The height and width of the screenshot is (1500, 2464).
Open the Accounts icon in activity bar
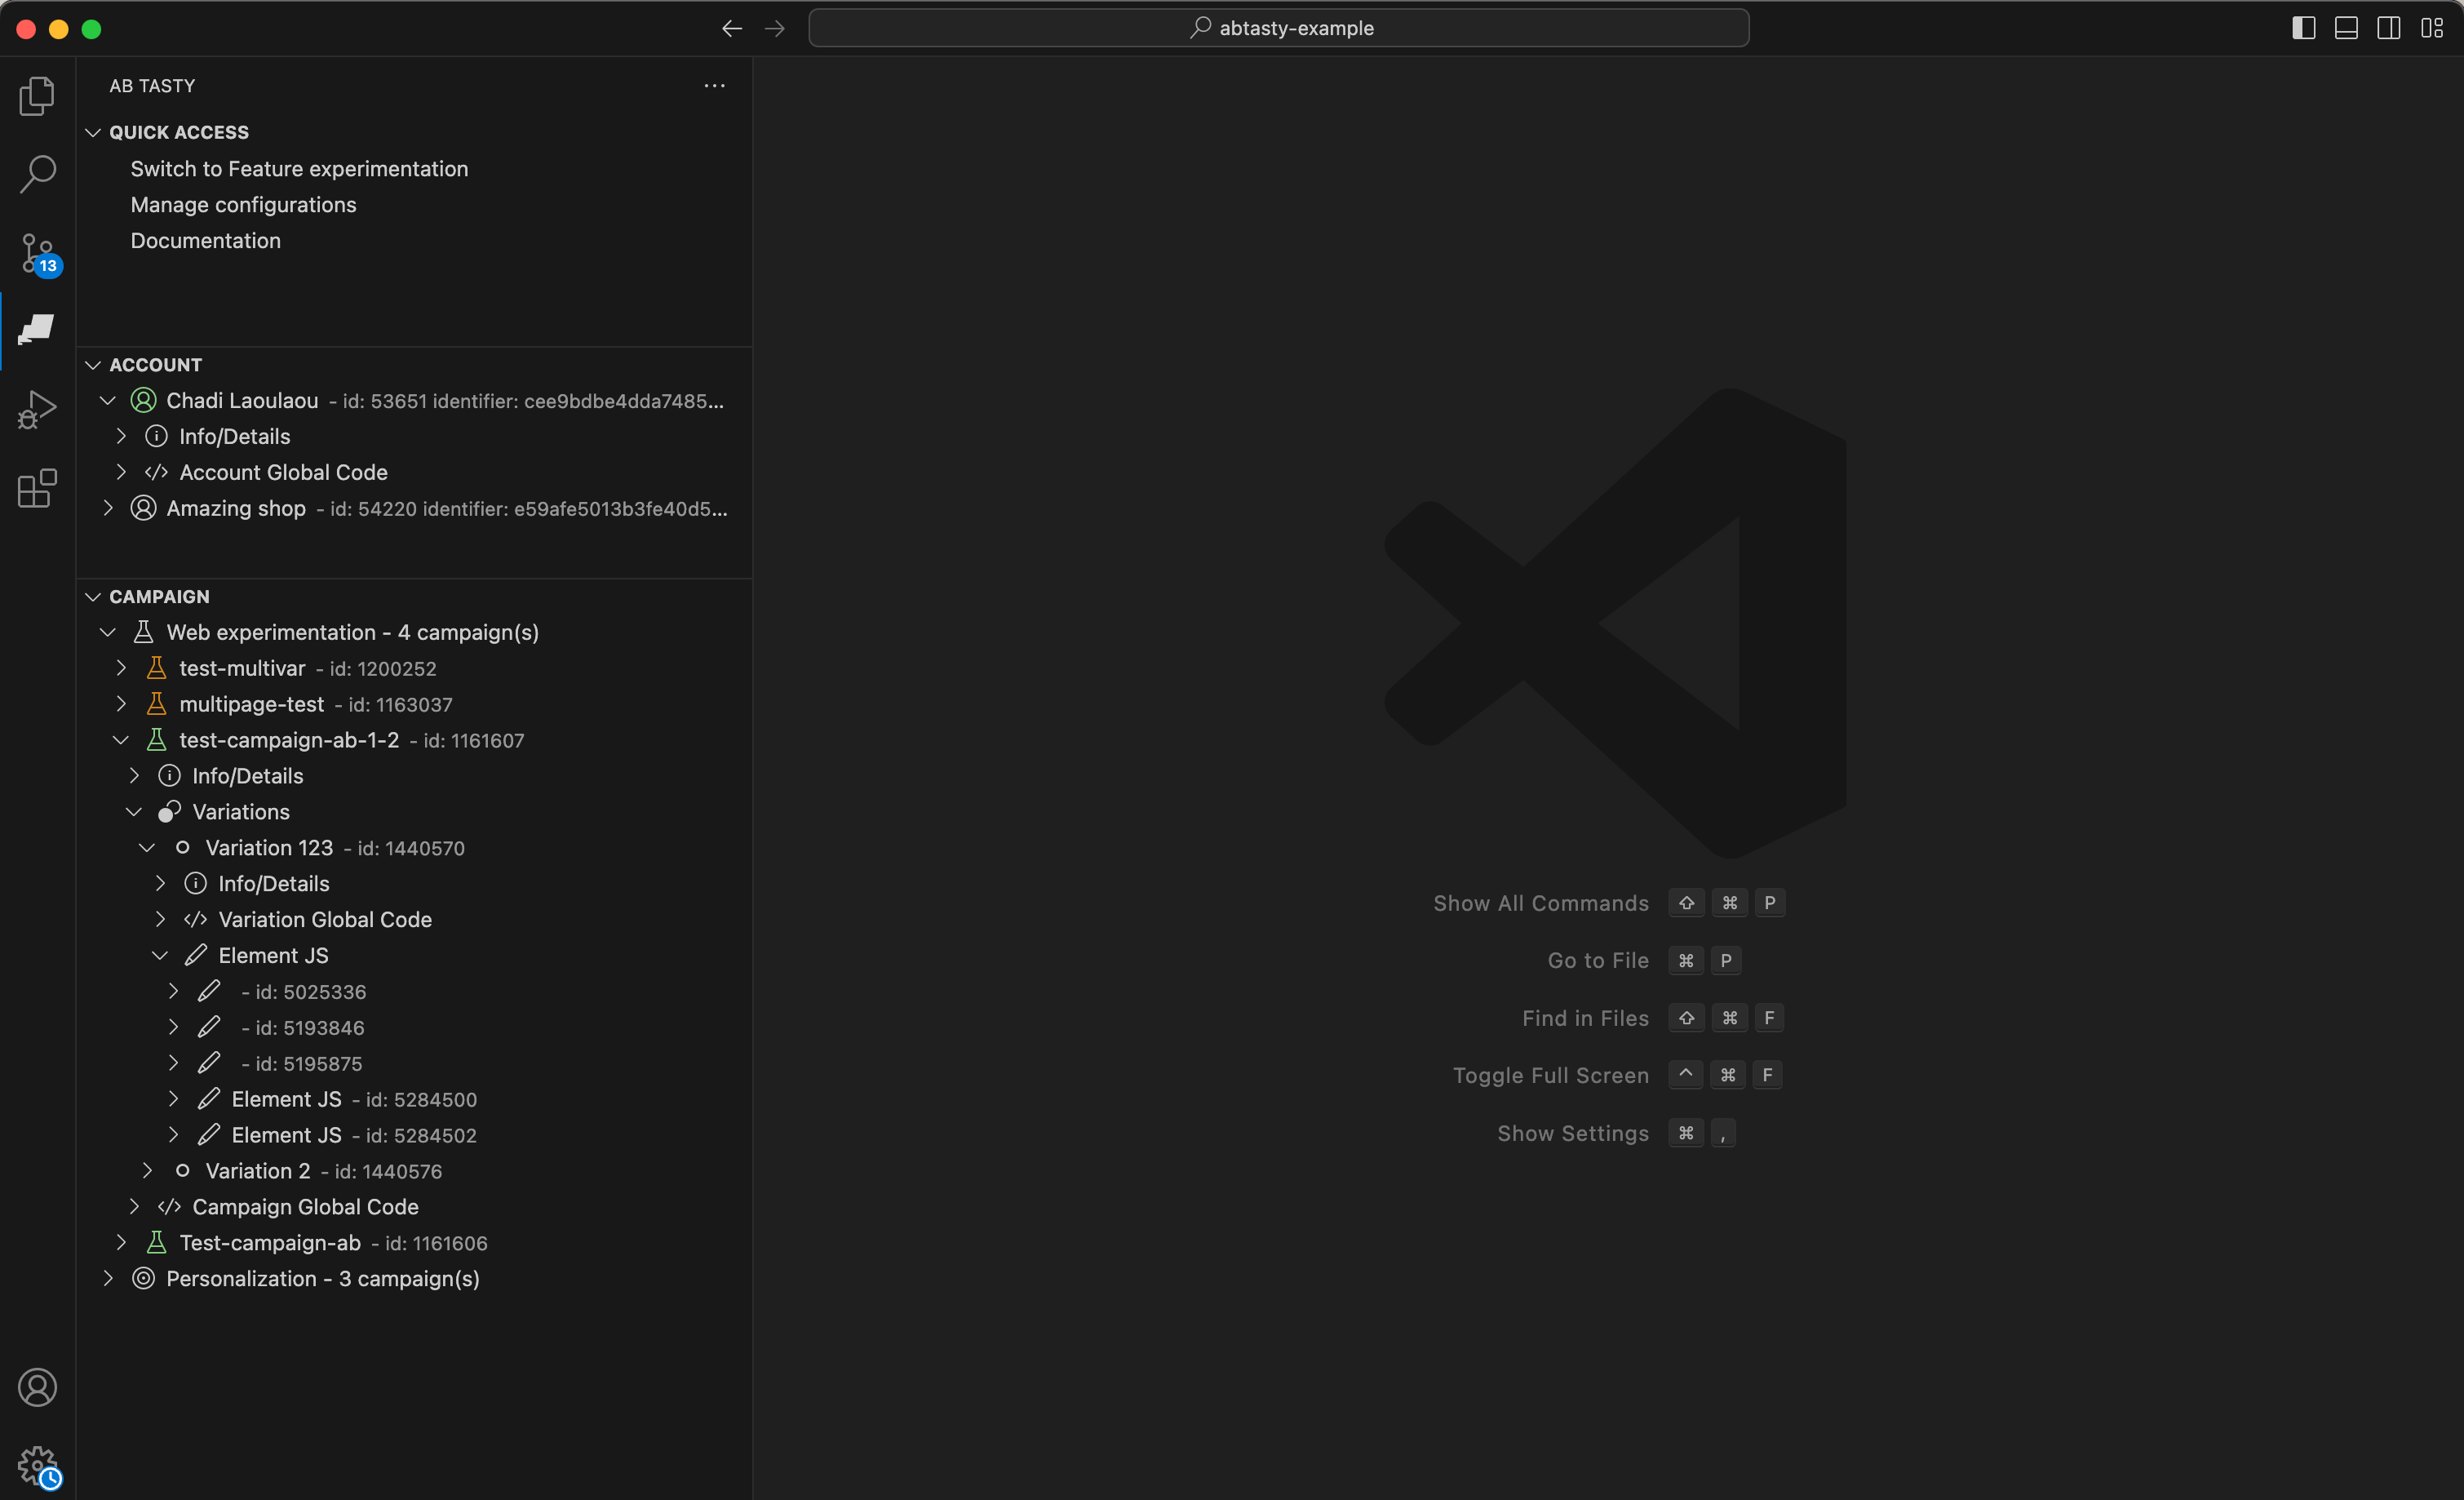[37, 1387]
